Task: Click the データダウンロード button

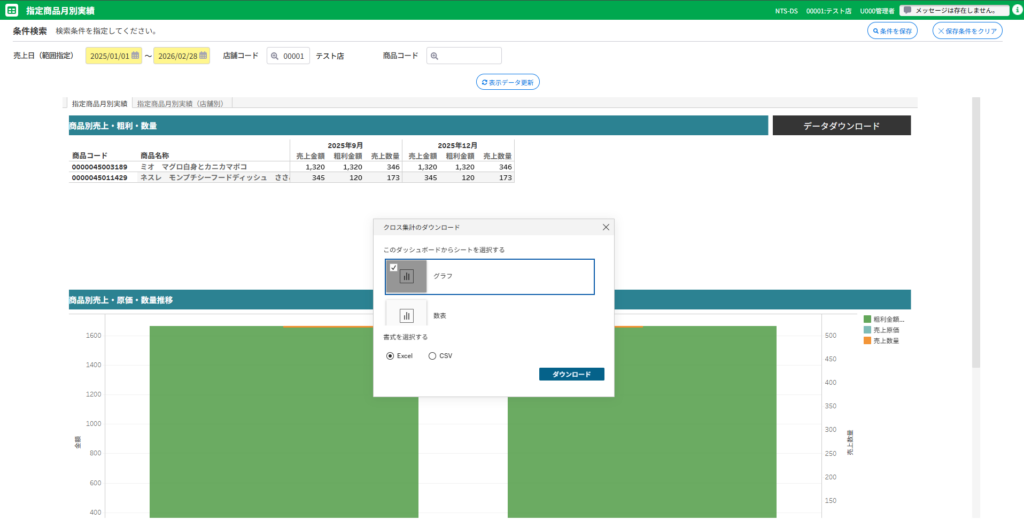Action: (x=841, y=126)
